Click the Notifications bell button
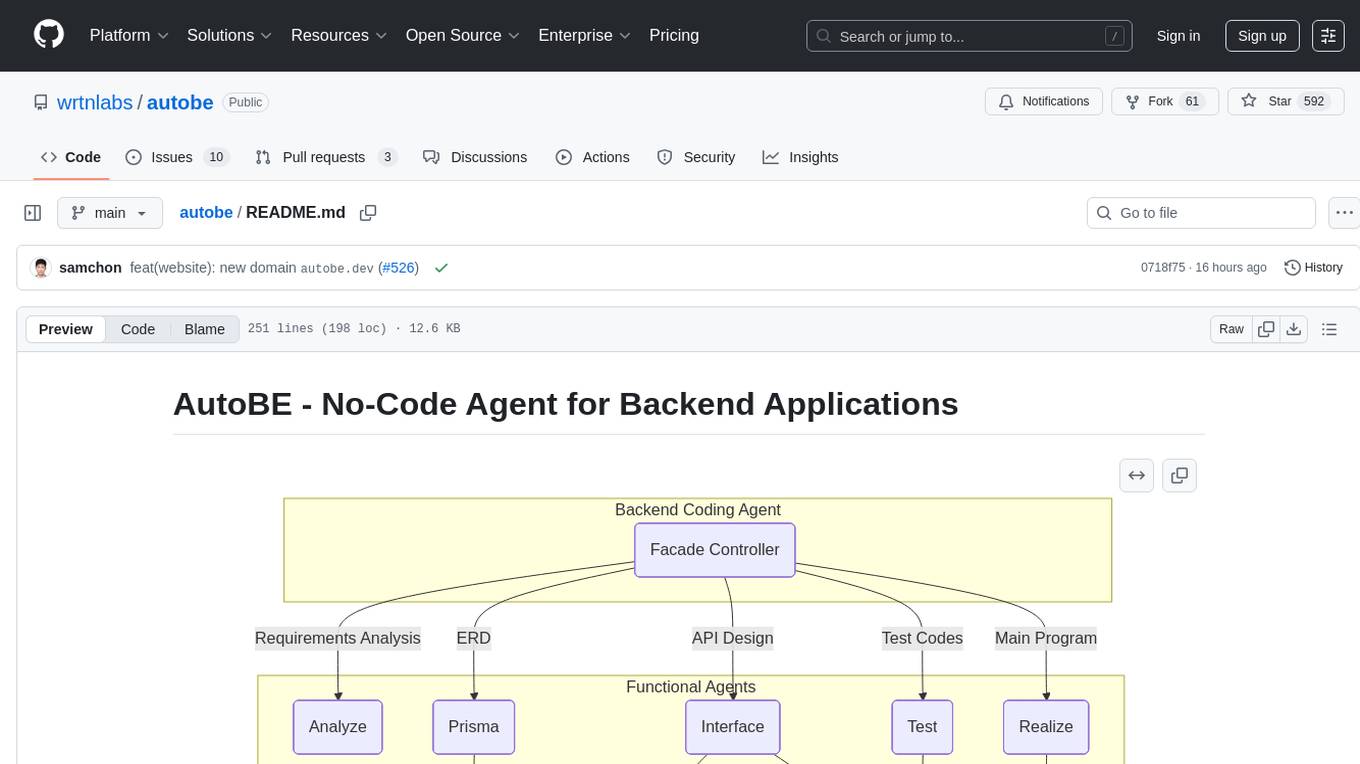Image resolution: width=1360 pixels, height=764 pixels. pos(1044,102)
